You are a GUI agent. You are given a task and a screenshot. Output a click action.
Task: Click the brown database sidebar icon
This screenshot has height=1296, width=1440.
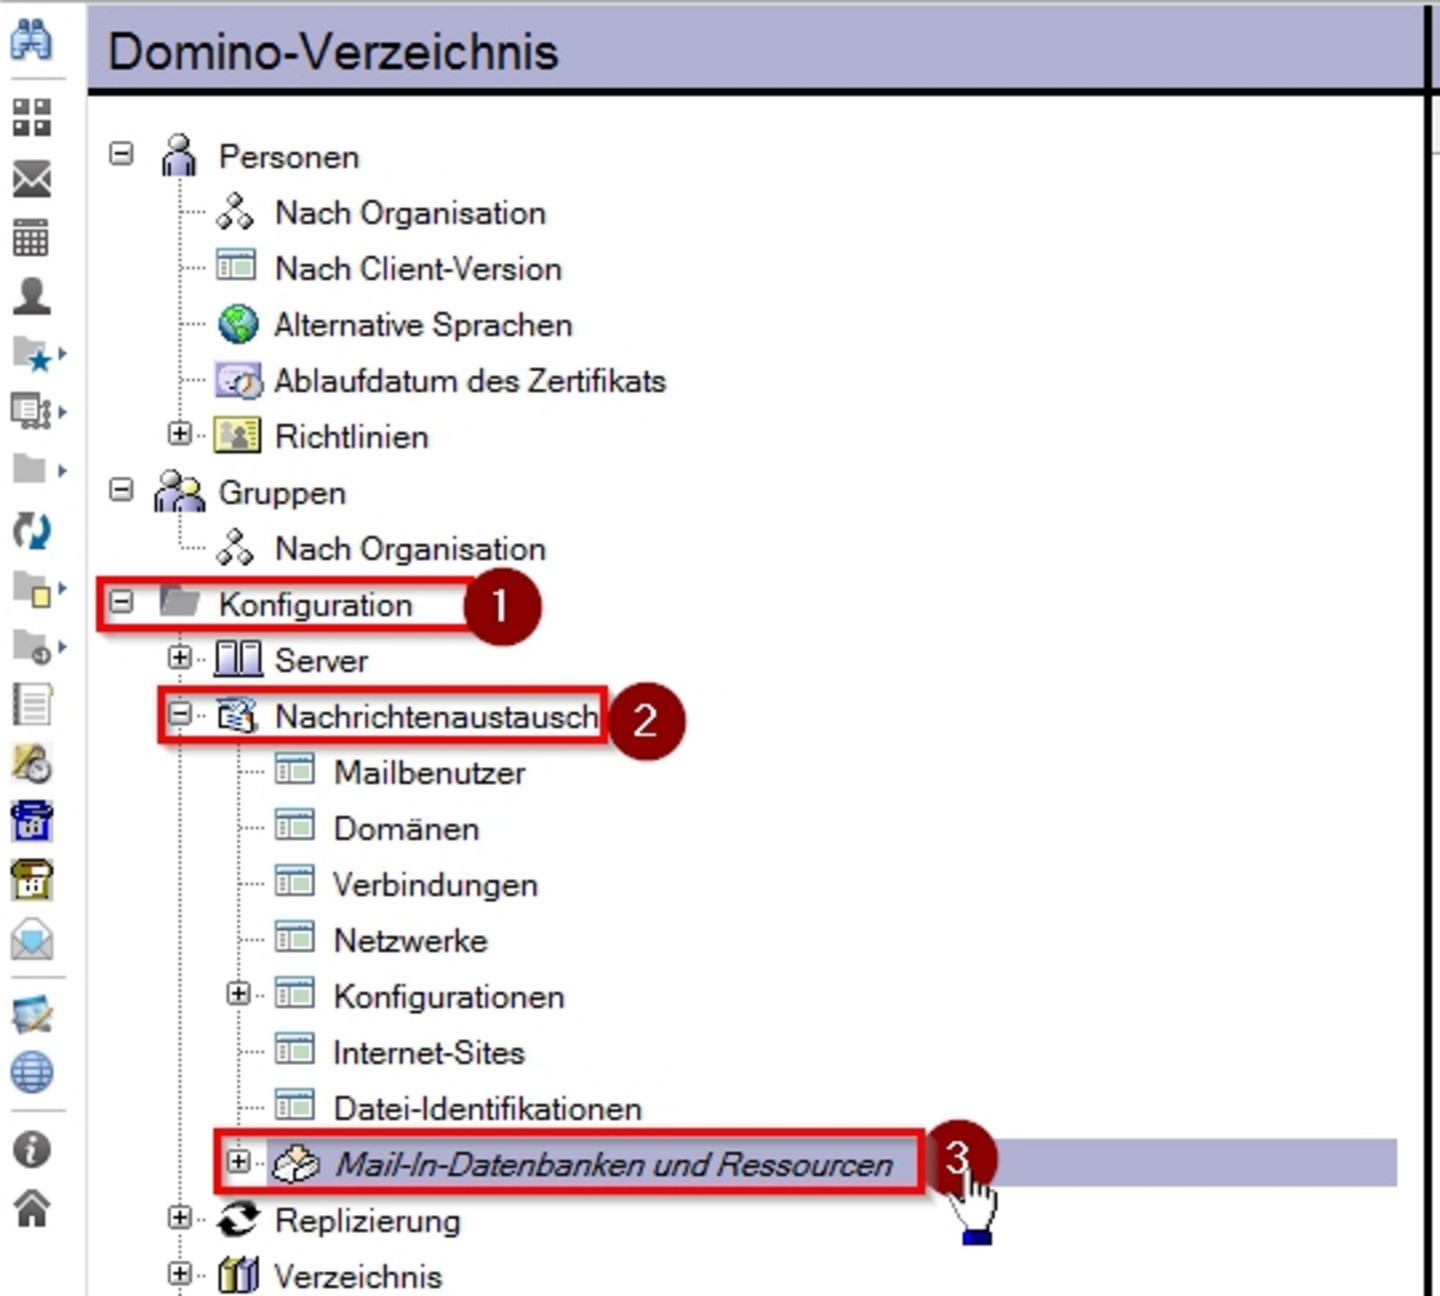click(x=32, y=881)
